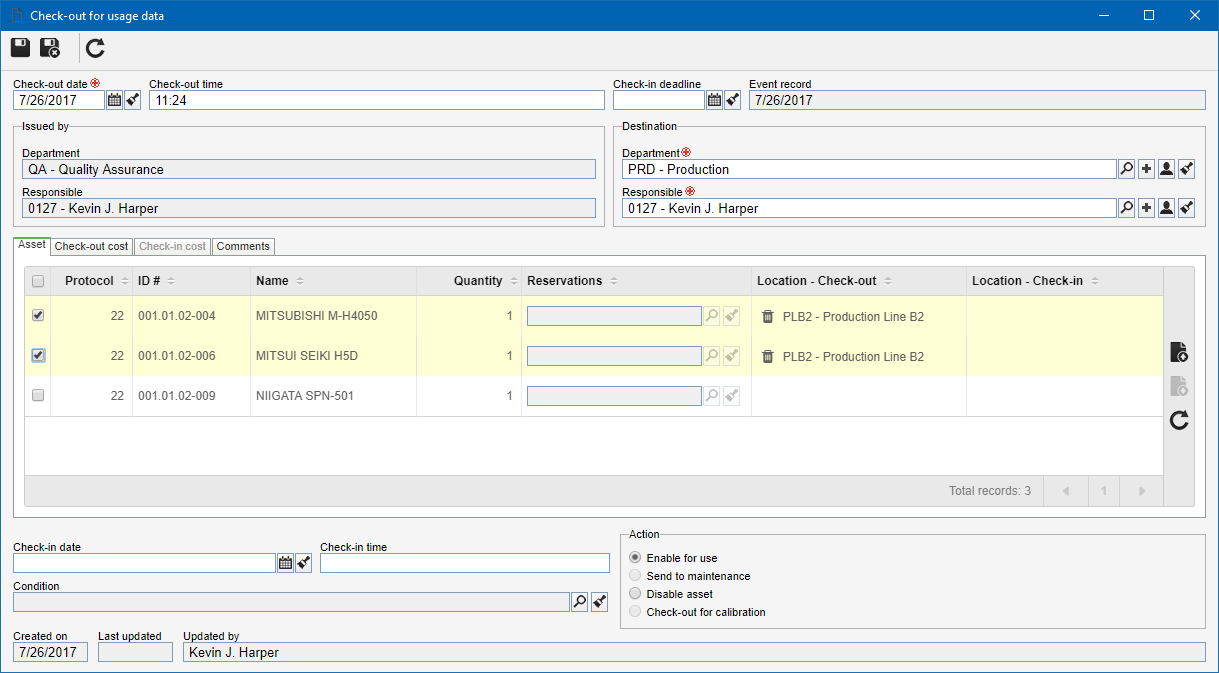This screenshot has width=1219, height=673.
Task: Click the Check-out time input field
Action: point(377,100)
